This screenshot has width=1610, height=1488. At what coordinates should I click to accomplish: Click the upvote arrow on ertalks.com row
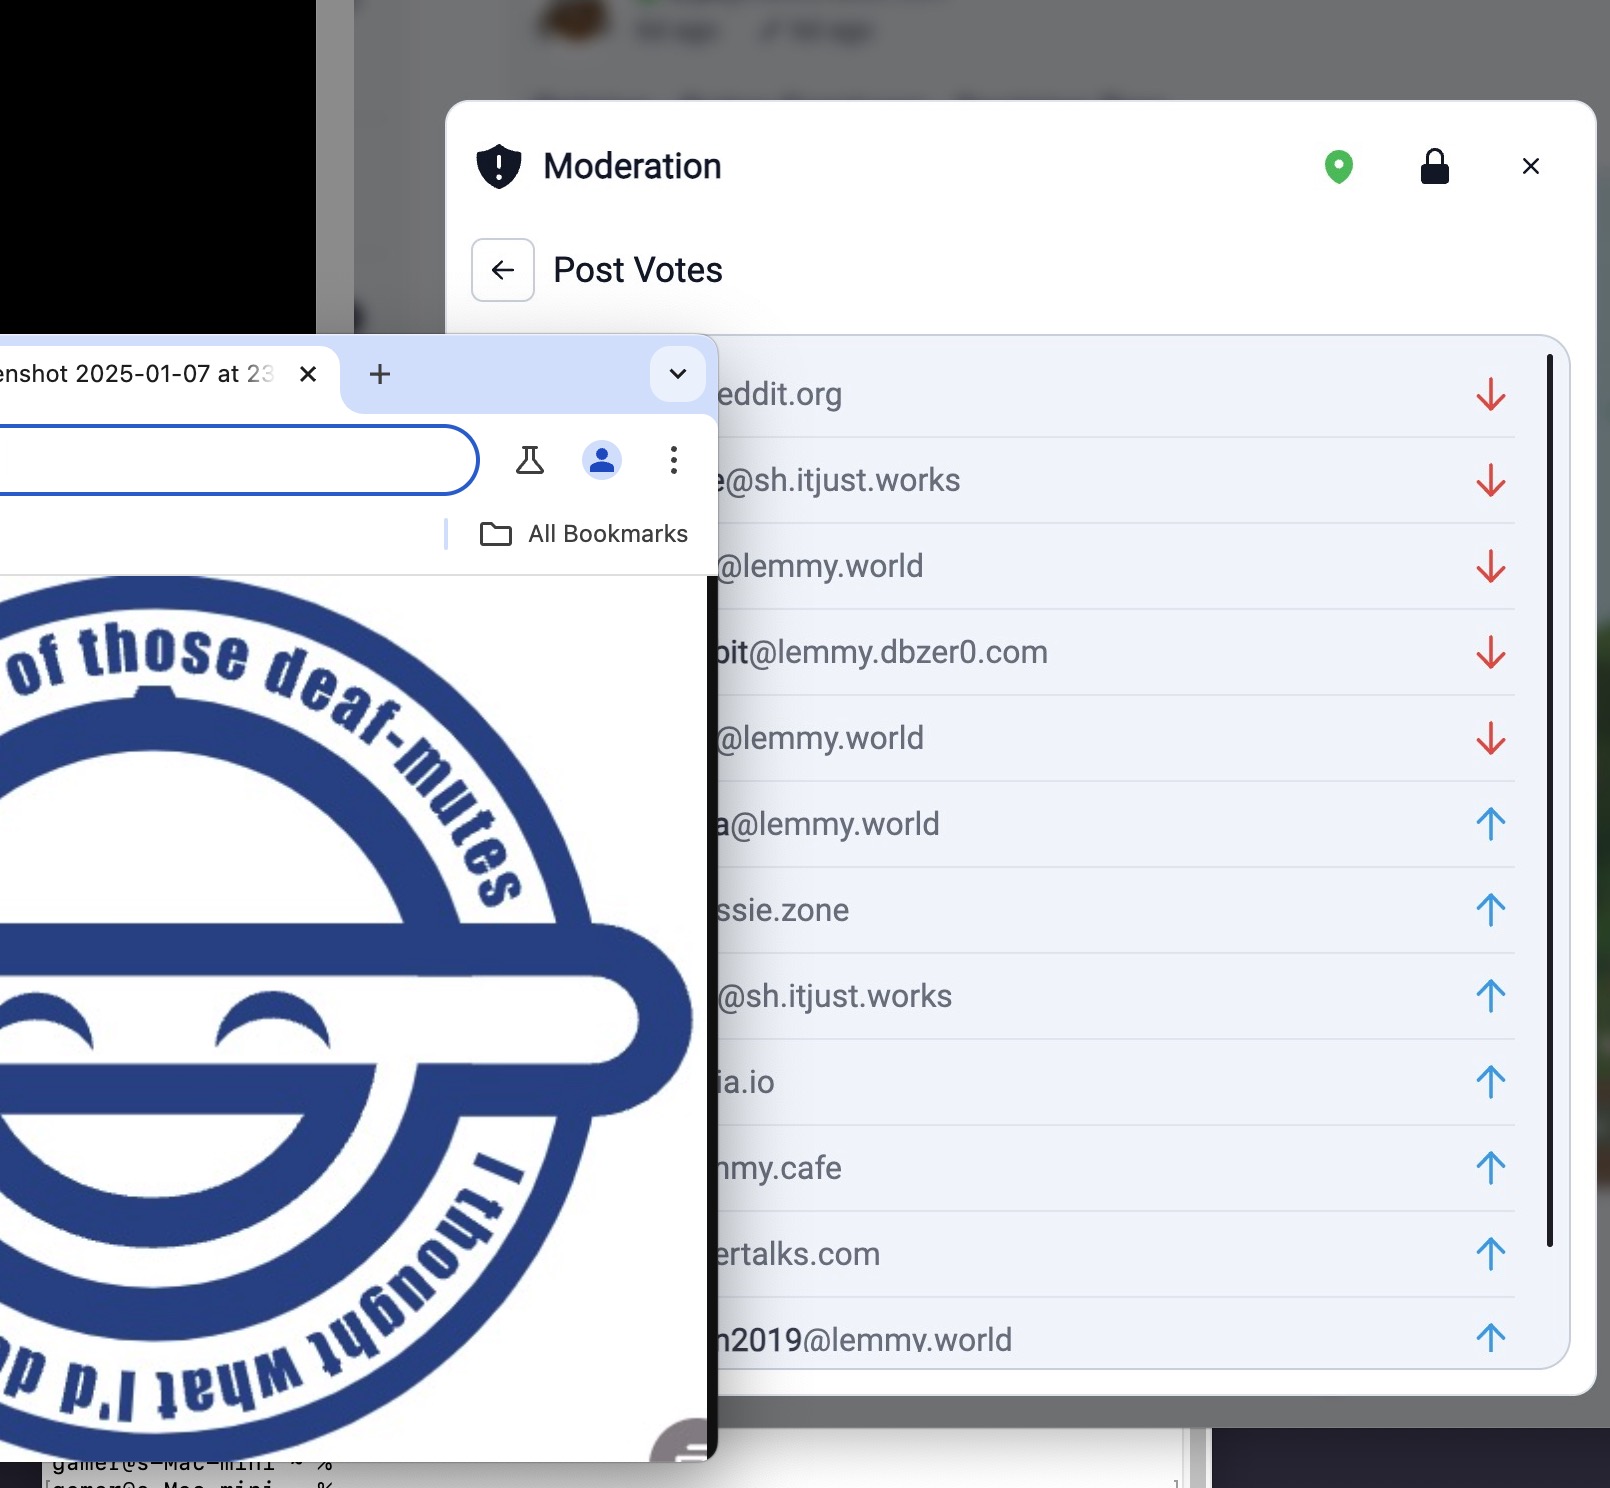[1490, 1254]
